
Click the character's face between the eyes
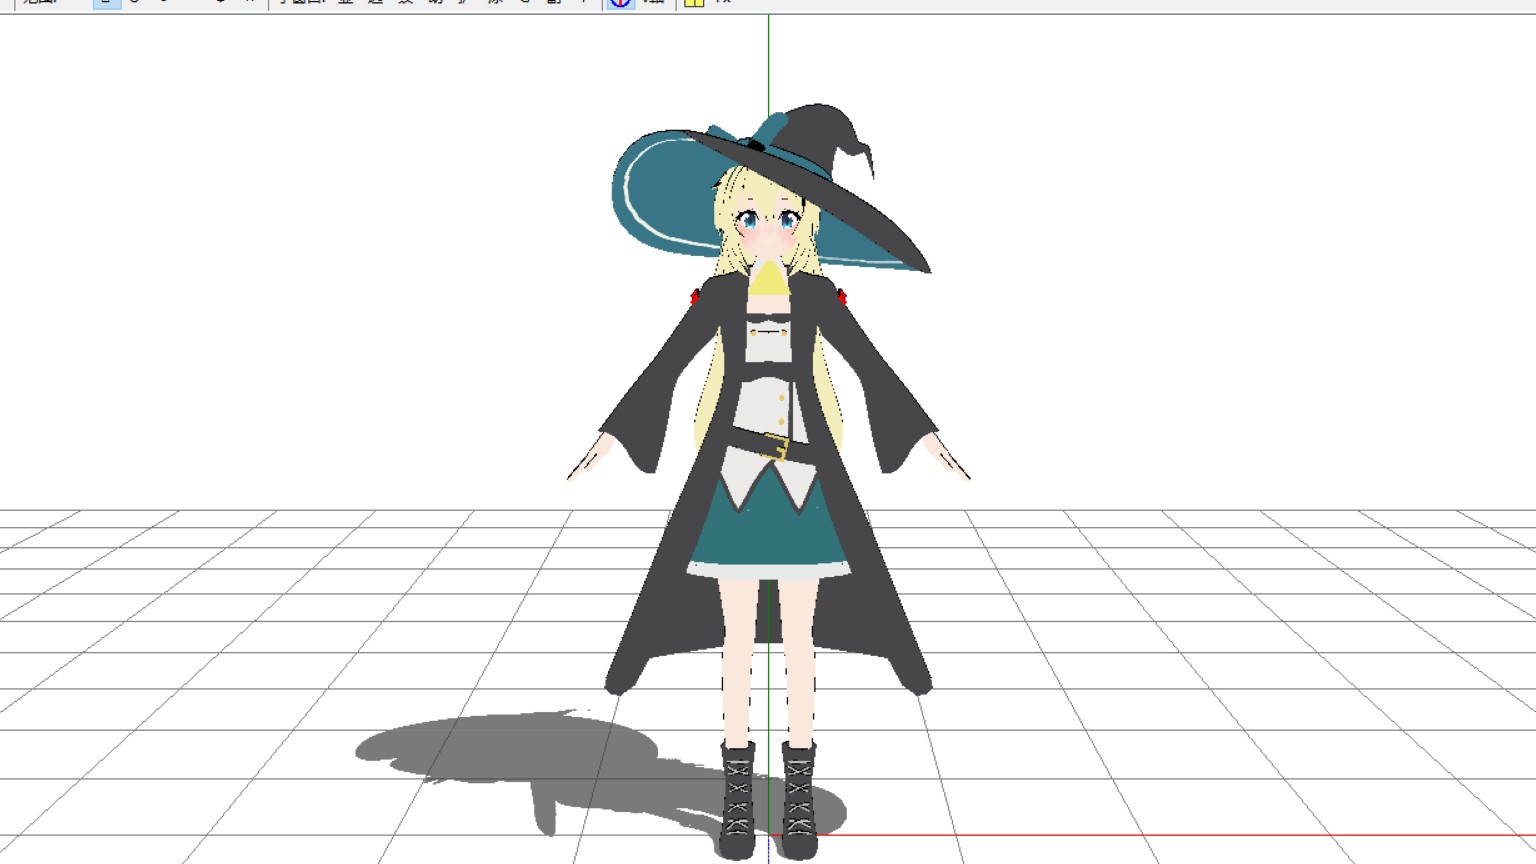click(767, 222)
